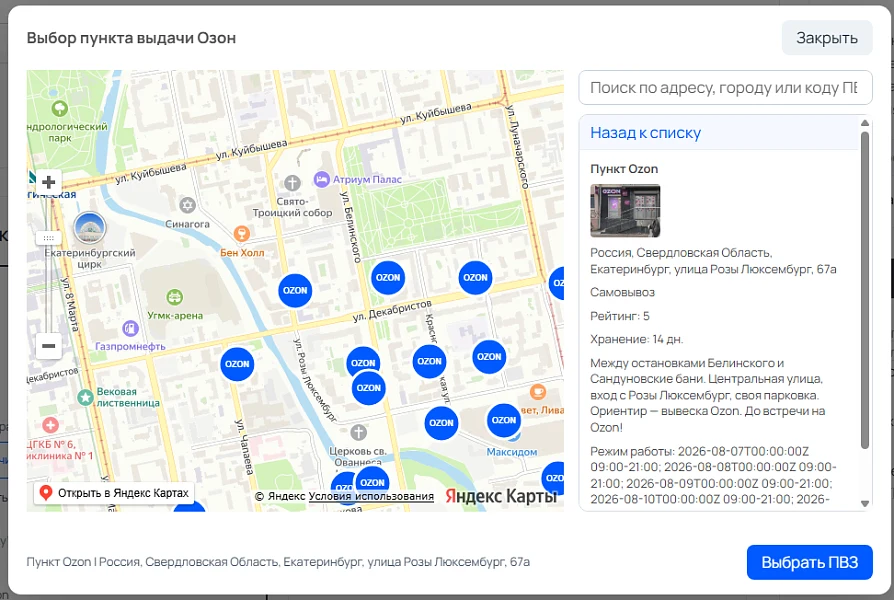Click the details panel scrollbar up arrow

865,123
